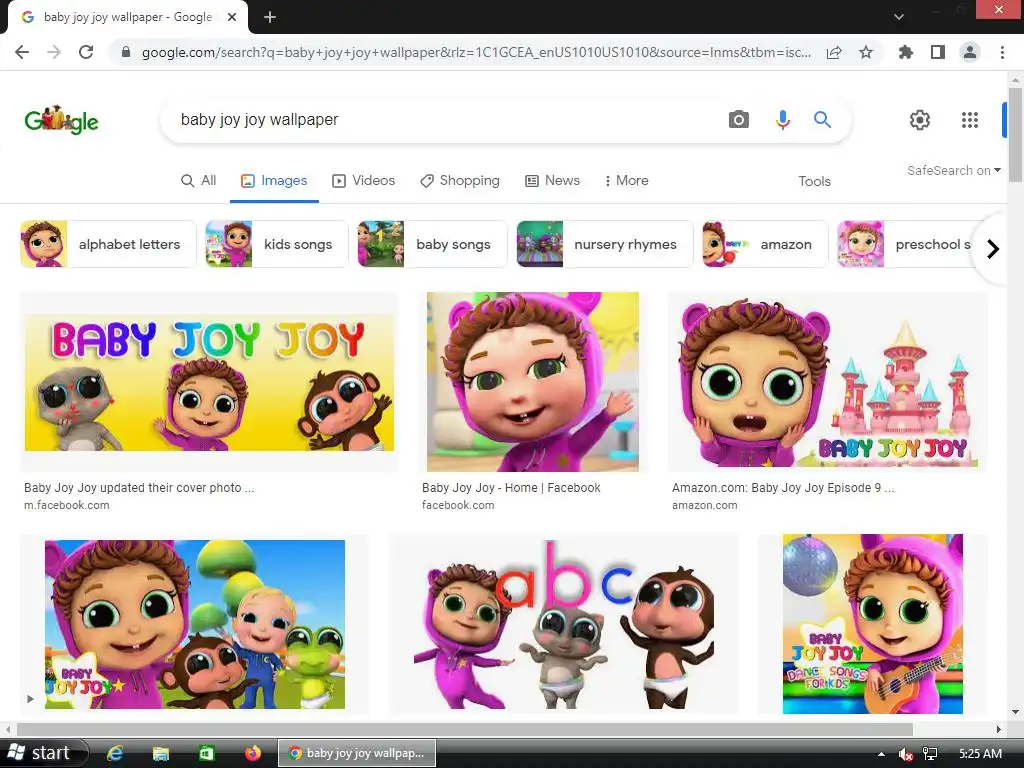Go back to the previous page
1024x768 pixels.
pyautogui.click(x=22, y=52)
